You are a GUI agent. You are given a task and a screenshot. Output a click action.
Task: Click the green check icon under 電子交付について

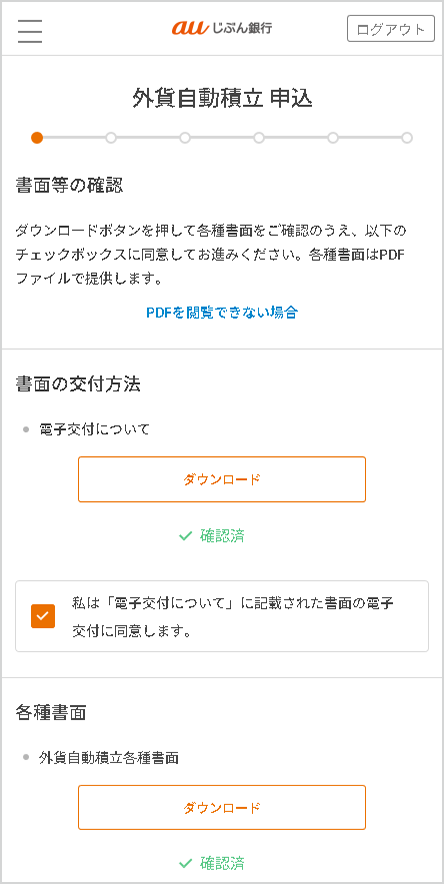(185, 536)
